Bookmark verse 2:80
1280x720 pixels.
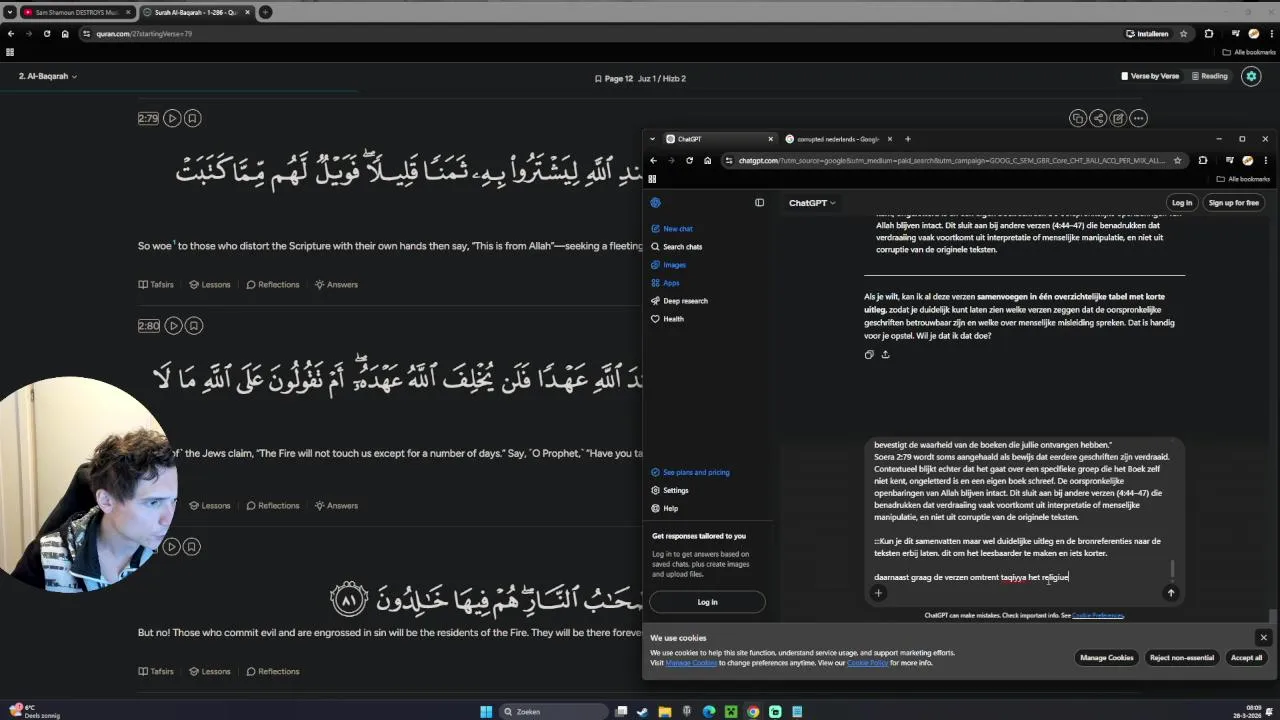(194, 325)
